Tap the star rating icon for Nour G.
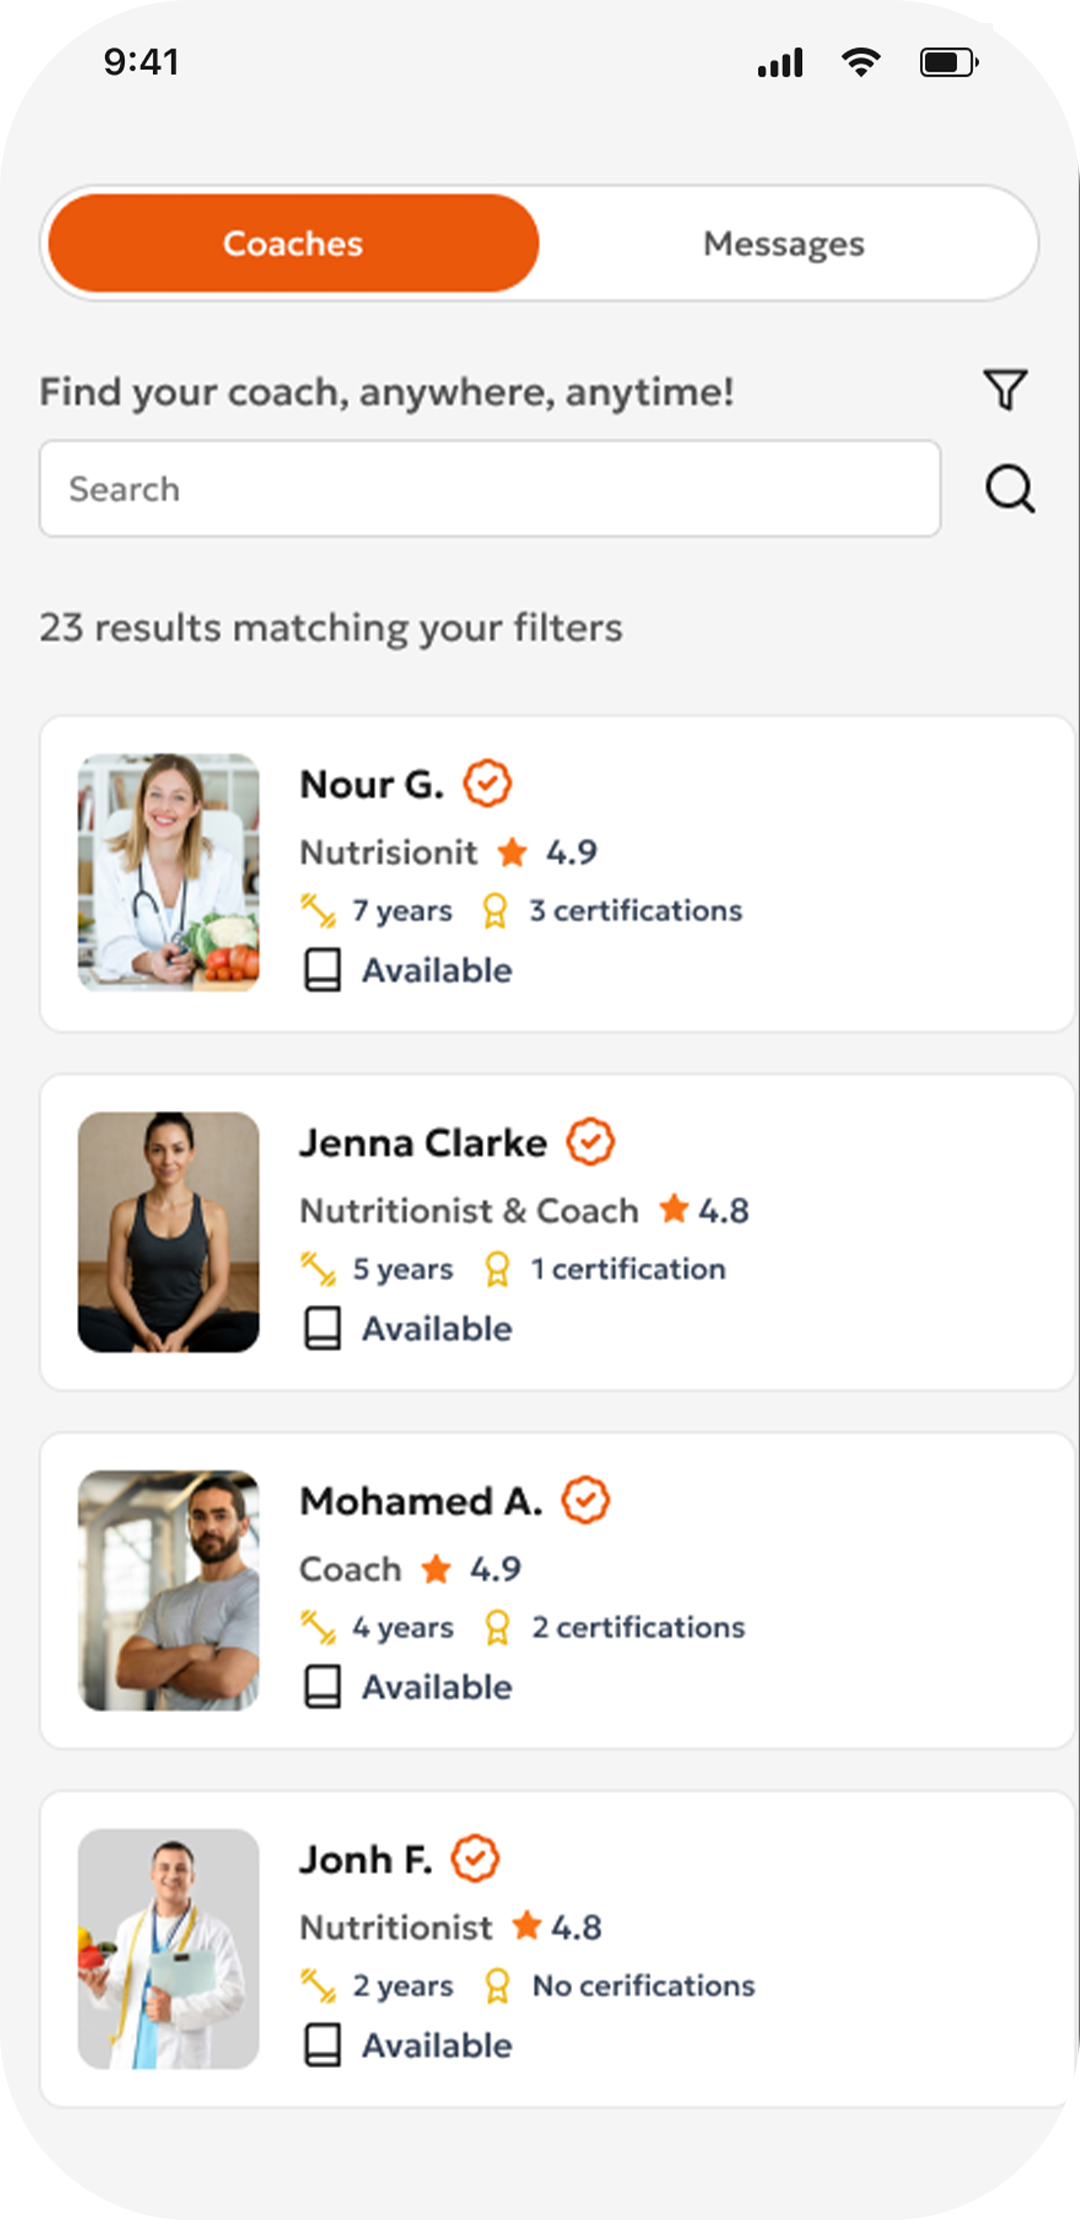This screenshot has height=2220, width=1080. coord(512,852)
